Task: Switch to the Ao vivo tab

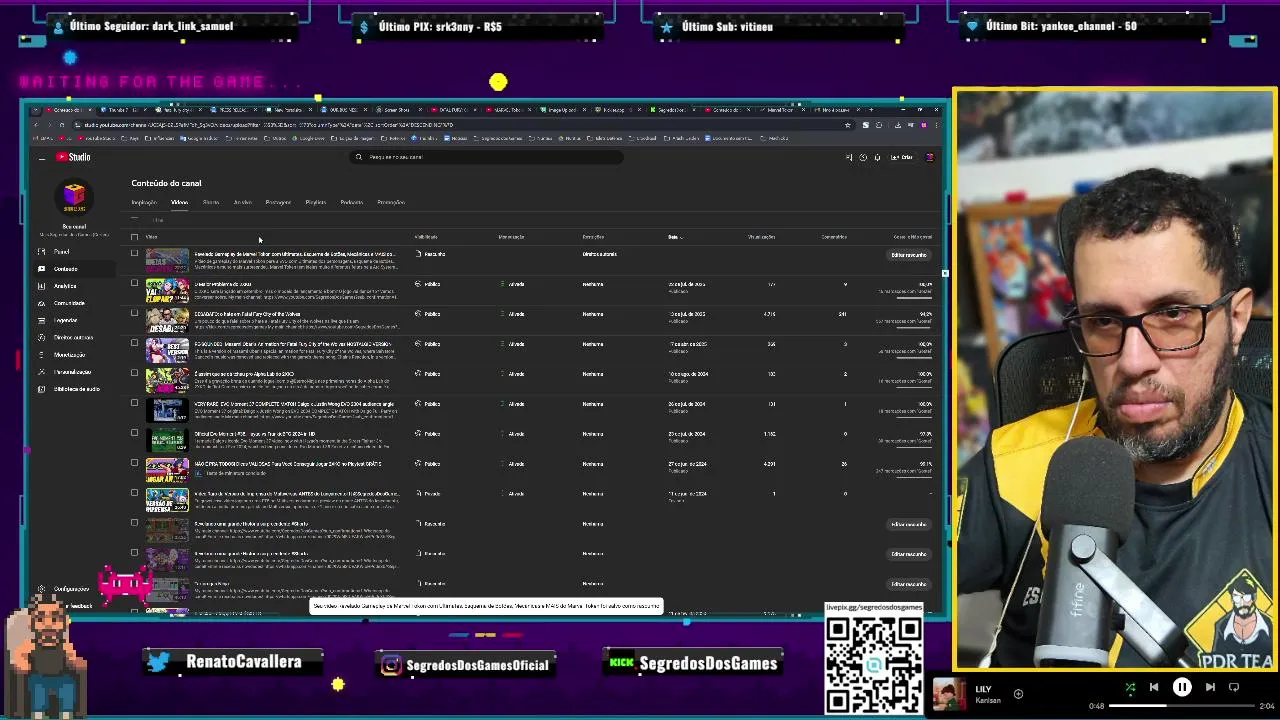Action: point(243,202)
